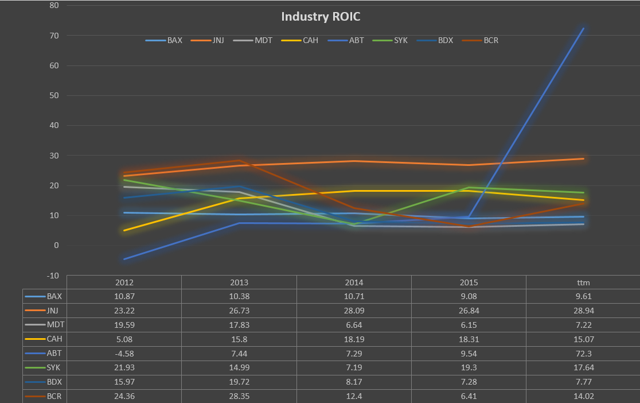Select CAH in the chart legend
This screenshot has height=403, width=640.
300,40
